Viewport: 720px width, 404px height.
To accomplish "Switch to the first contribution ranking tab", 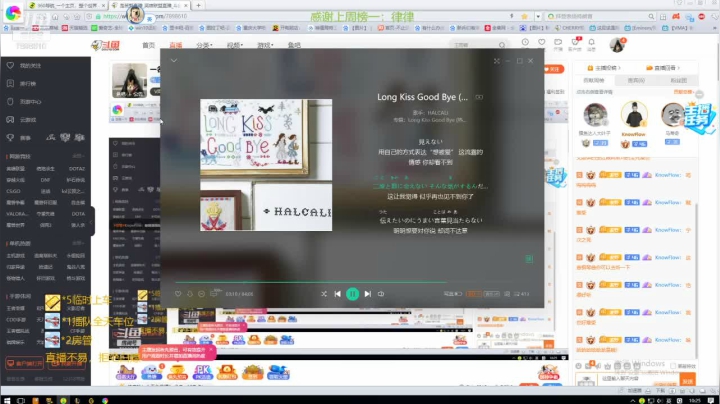I will tap(594, 80).
